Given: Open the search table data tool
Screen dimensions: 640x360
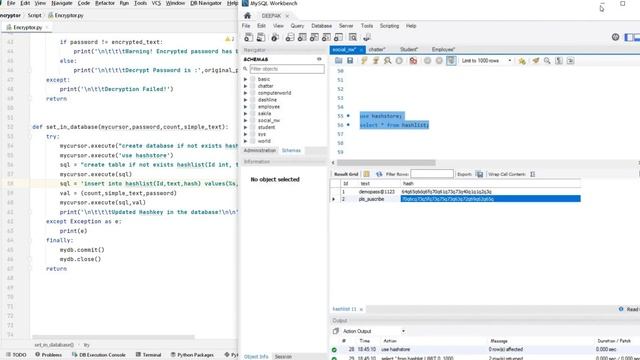Looking at the screenshot, I should [353, 38].
